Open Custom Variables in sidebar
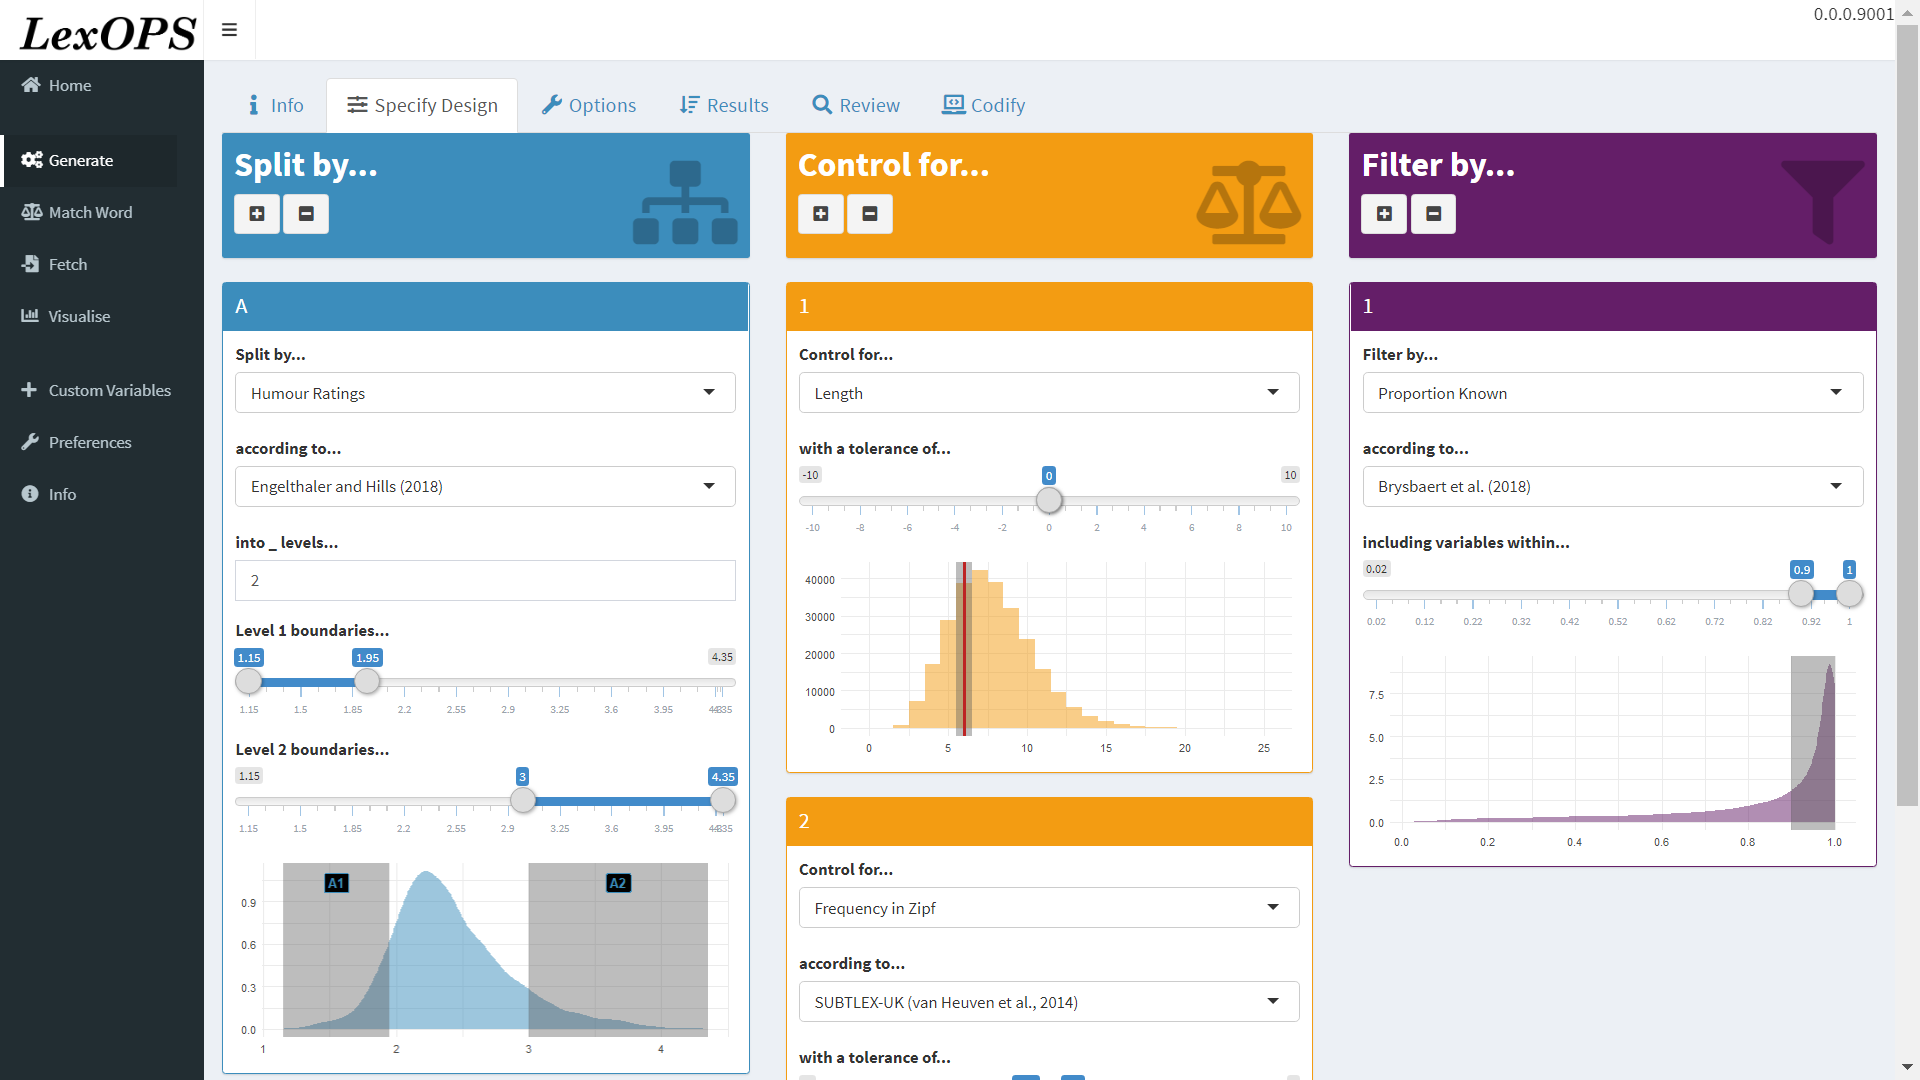1920x1080 pixels. [x=109, y=390]
